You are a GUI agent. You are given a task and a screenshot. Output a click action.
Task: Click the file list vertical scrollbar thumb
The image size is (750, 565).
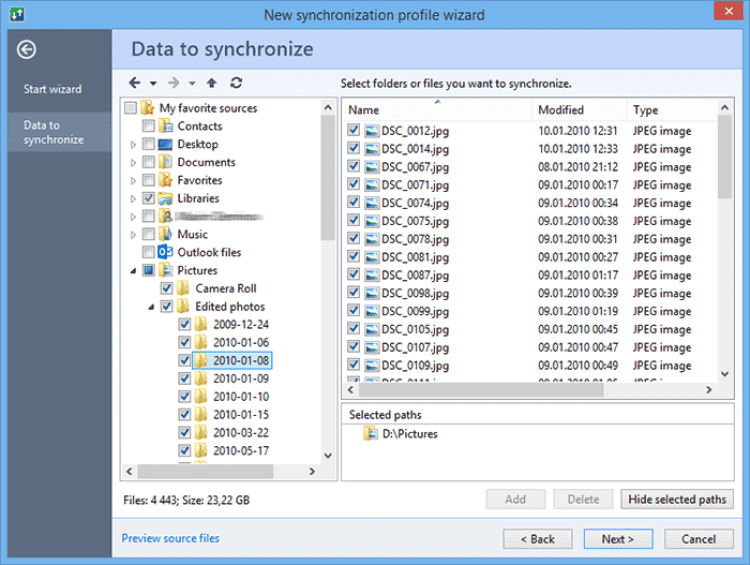(x=725, y=157)
